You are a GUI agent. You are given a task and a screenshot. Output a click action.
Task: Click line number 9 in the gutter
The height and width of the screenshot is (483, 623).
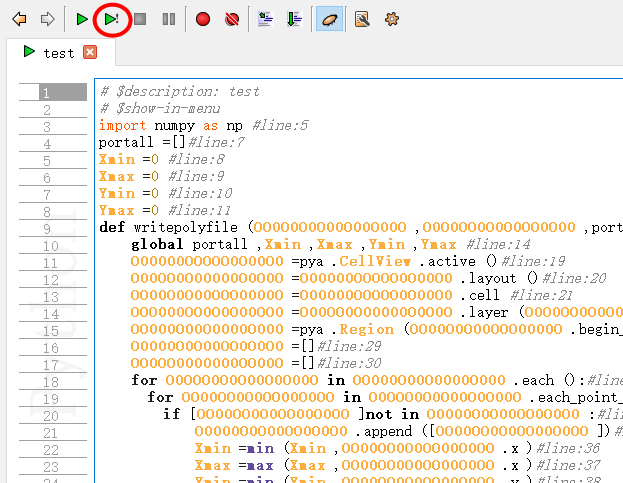[45, 229]
